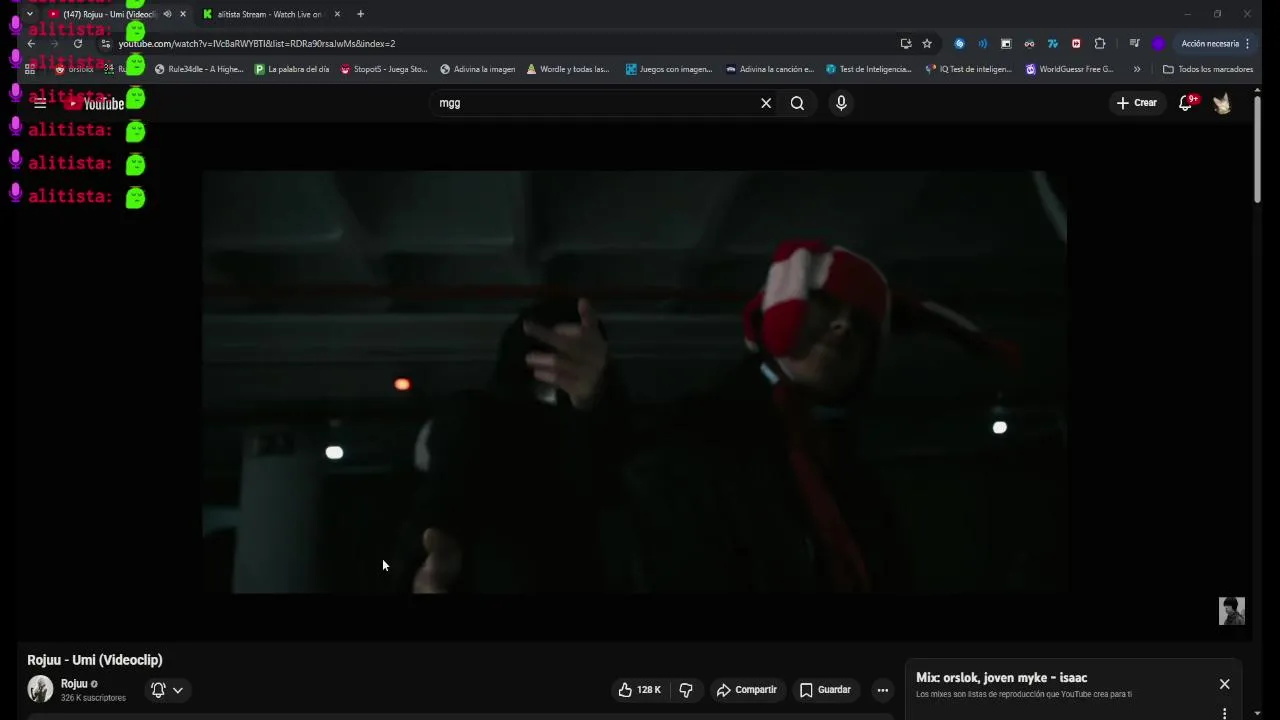Open WorldGuessr Free bookmark

(1069, 69)
